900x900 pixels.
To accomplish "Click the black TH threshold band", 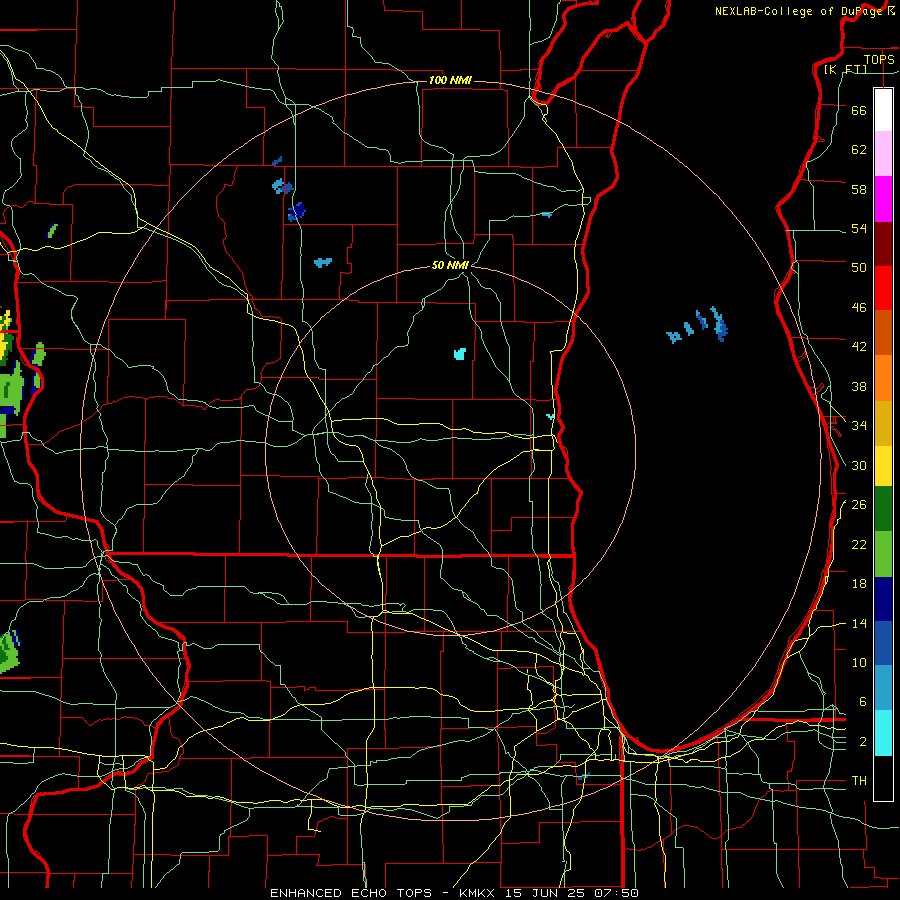I will [883, 778].
